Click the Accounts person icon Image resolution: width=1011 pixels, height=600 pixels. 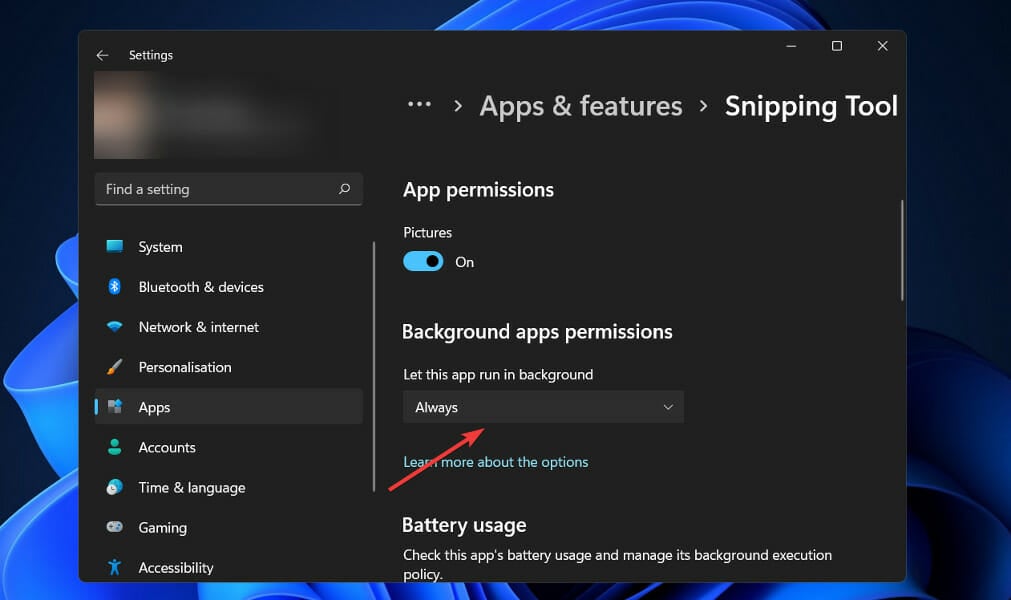(115, 447)
